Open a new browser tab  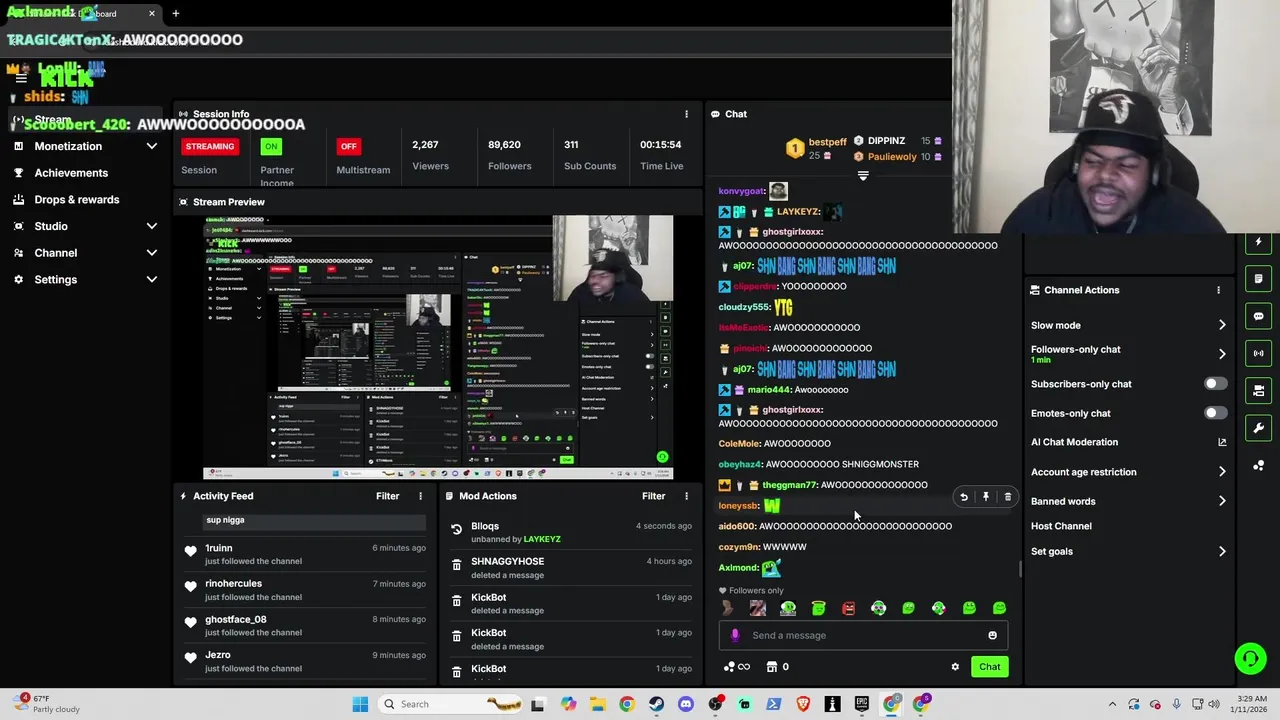176,13
